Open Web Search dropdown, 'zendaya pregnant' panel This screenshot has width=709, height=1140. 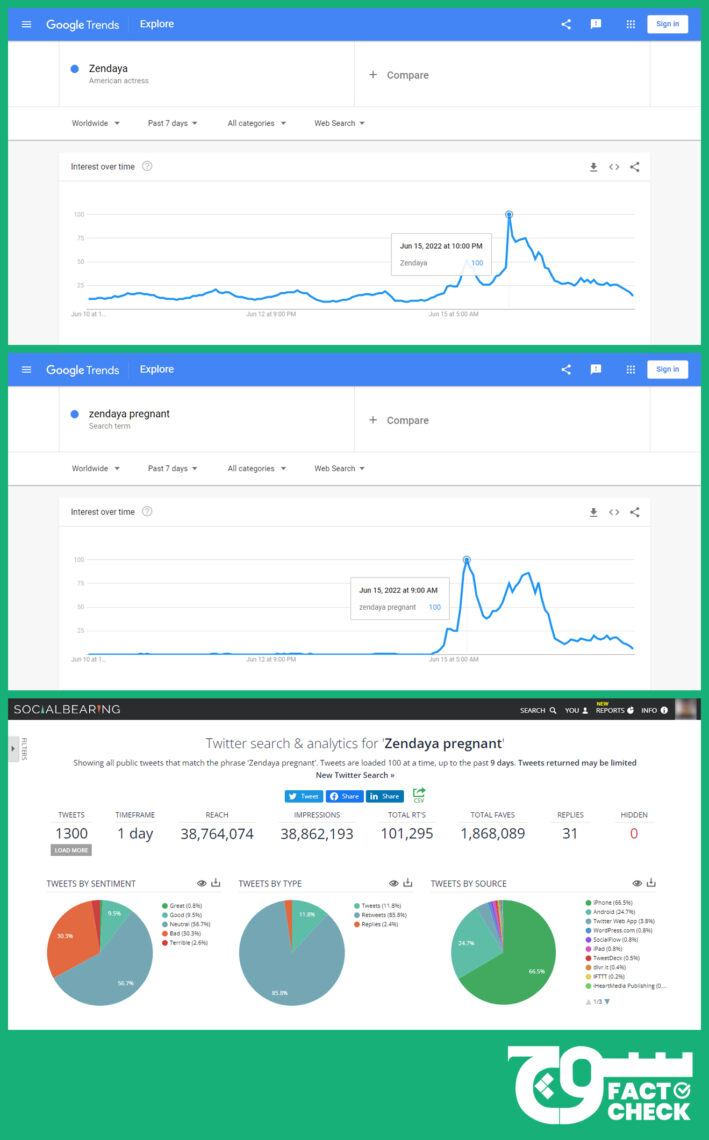click(340, 469)
